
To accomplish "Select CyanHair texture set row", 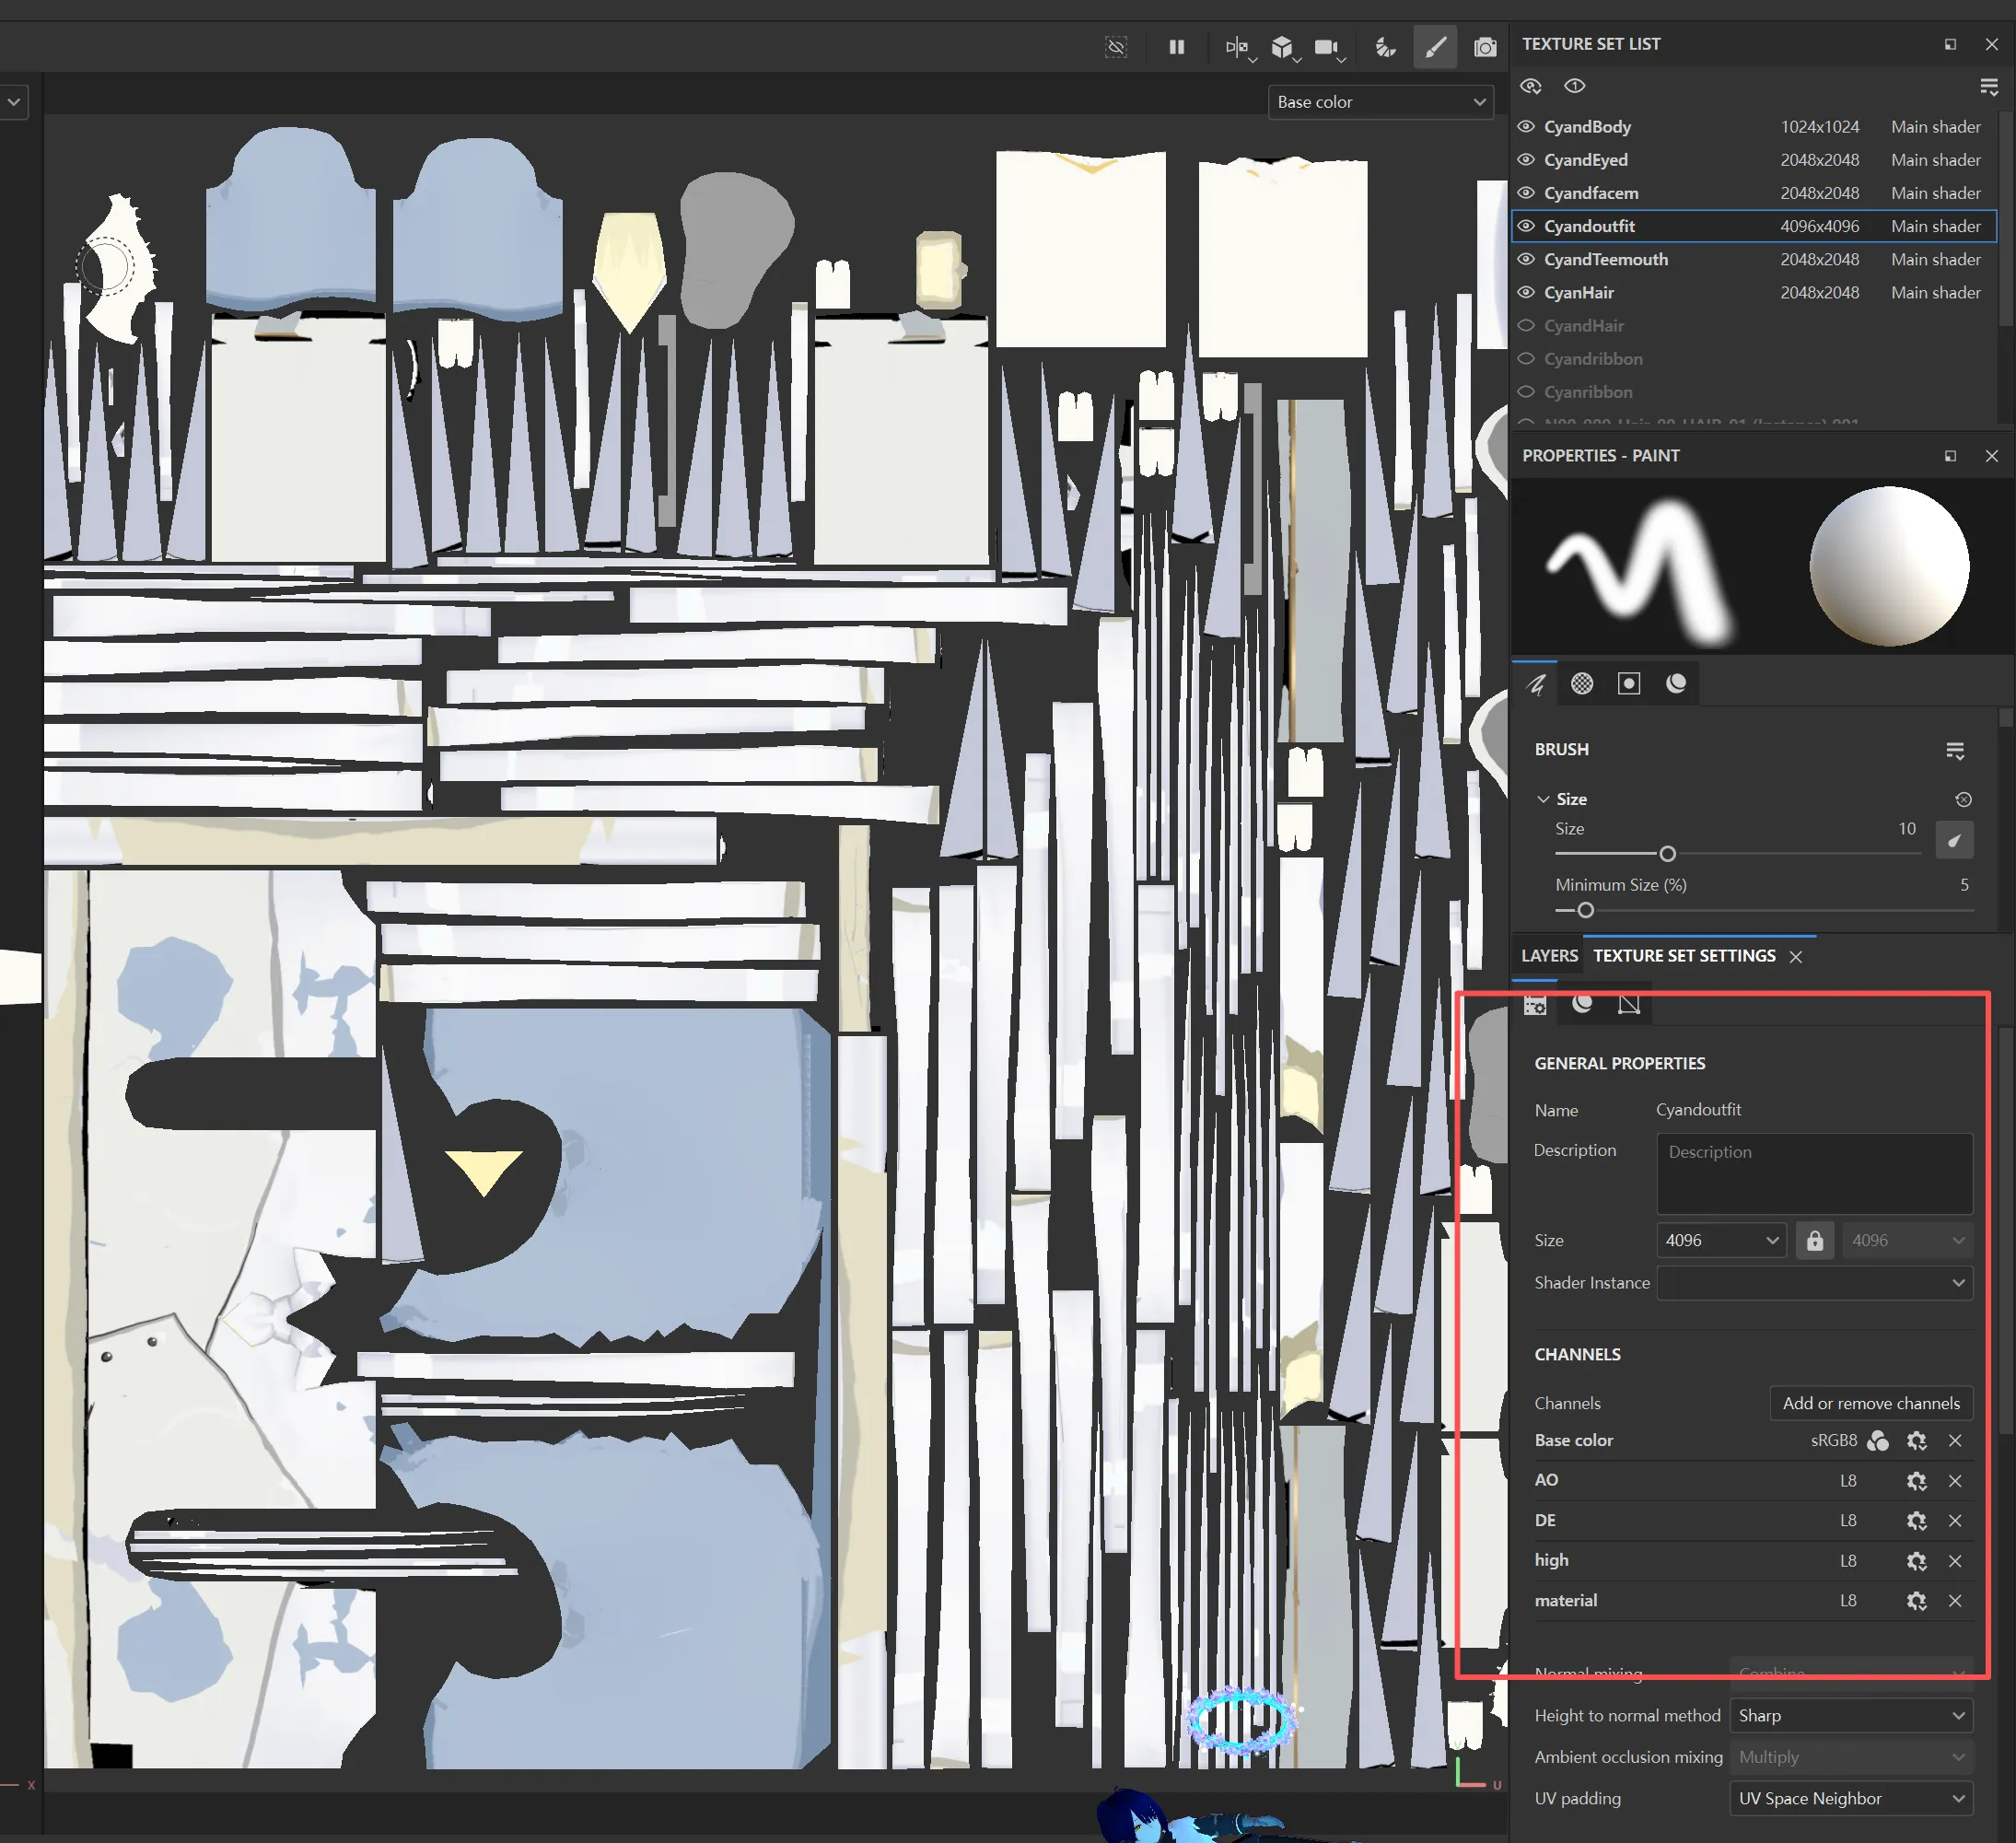I will (x=1754, y=293).
